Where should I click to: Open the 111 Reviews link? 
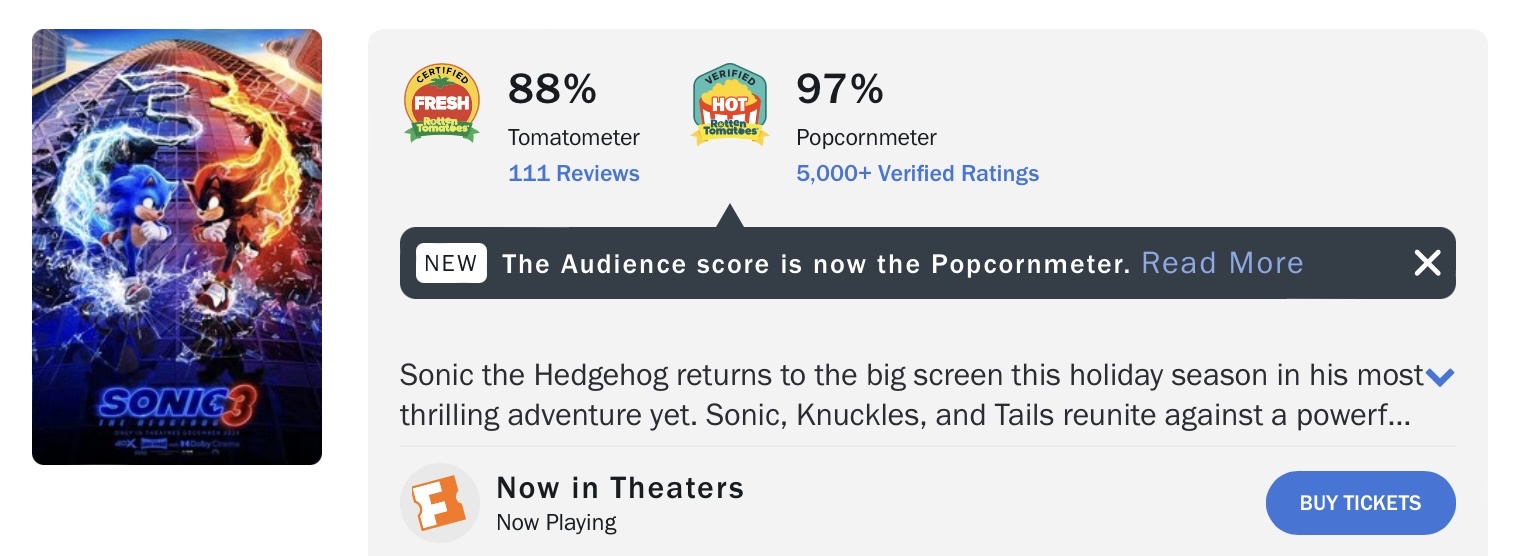(573, 173)
